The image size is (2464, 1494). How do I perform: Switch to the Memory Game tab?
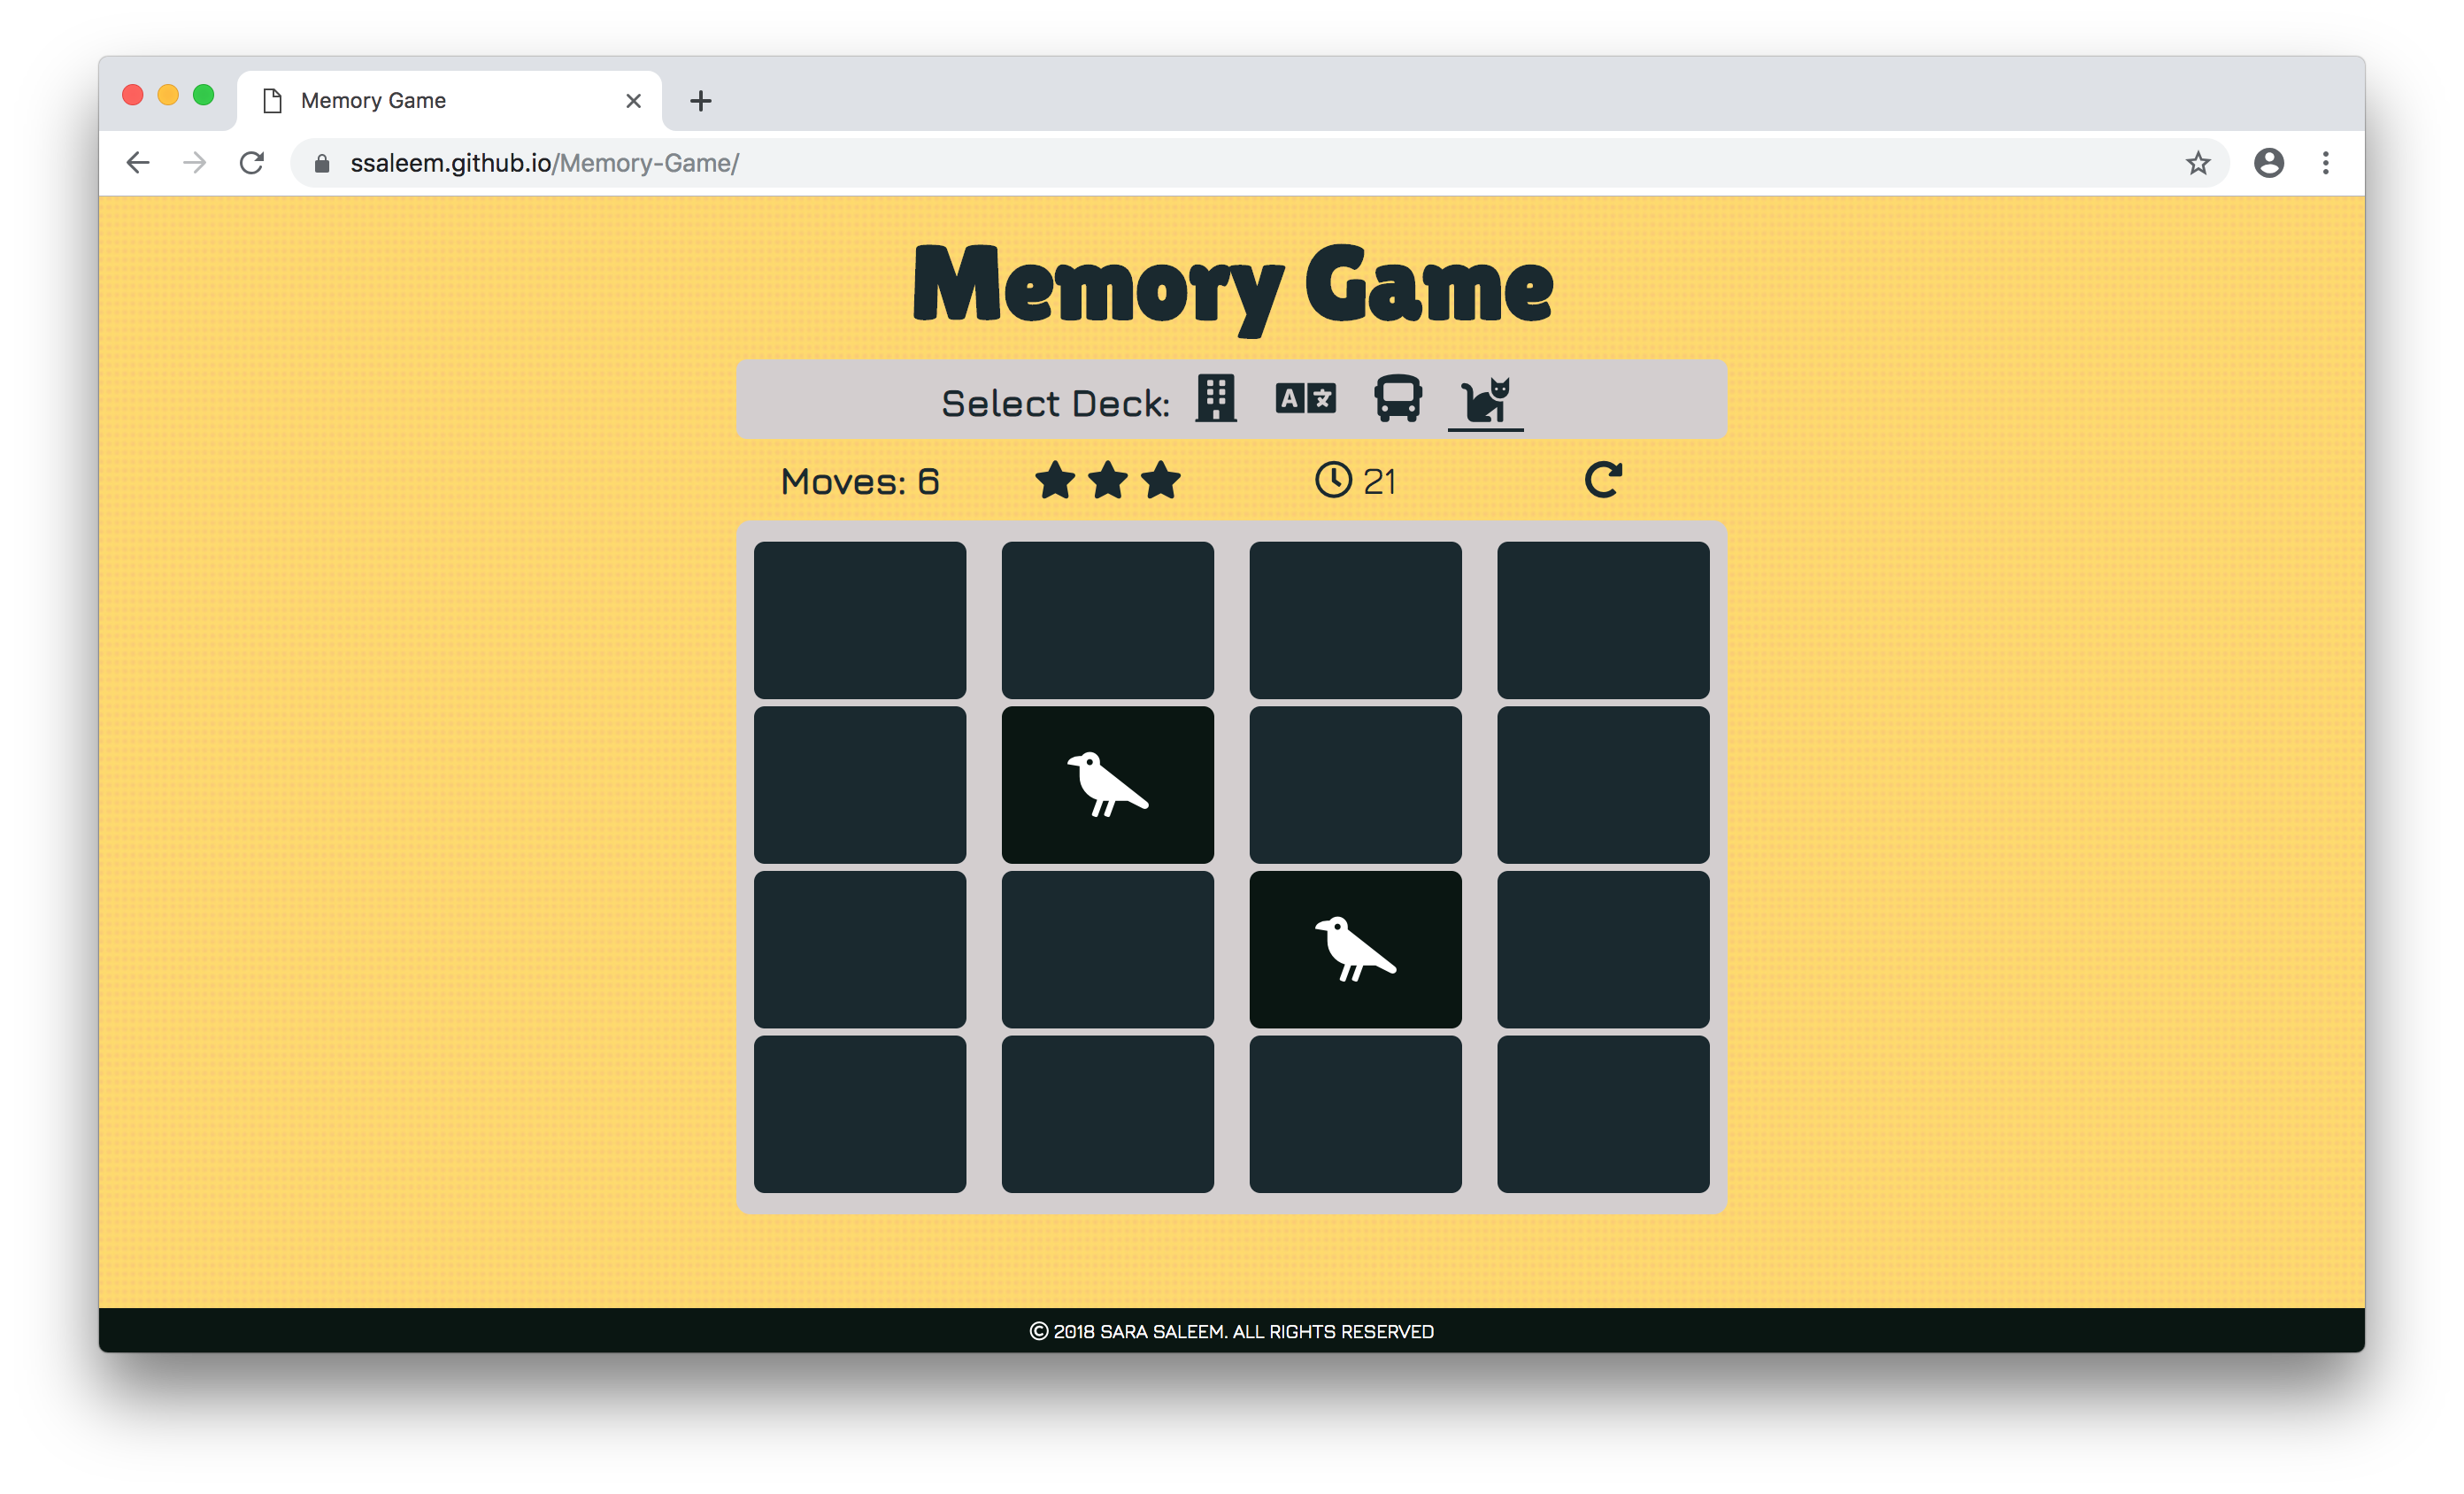pos(440,101)
